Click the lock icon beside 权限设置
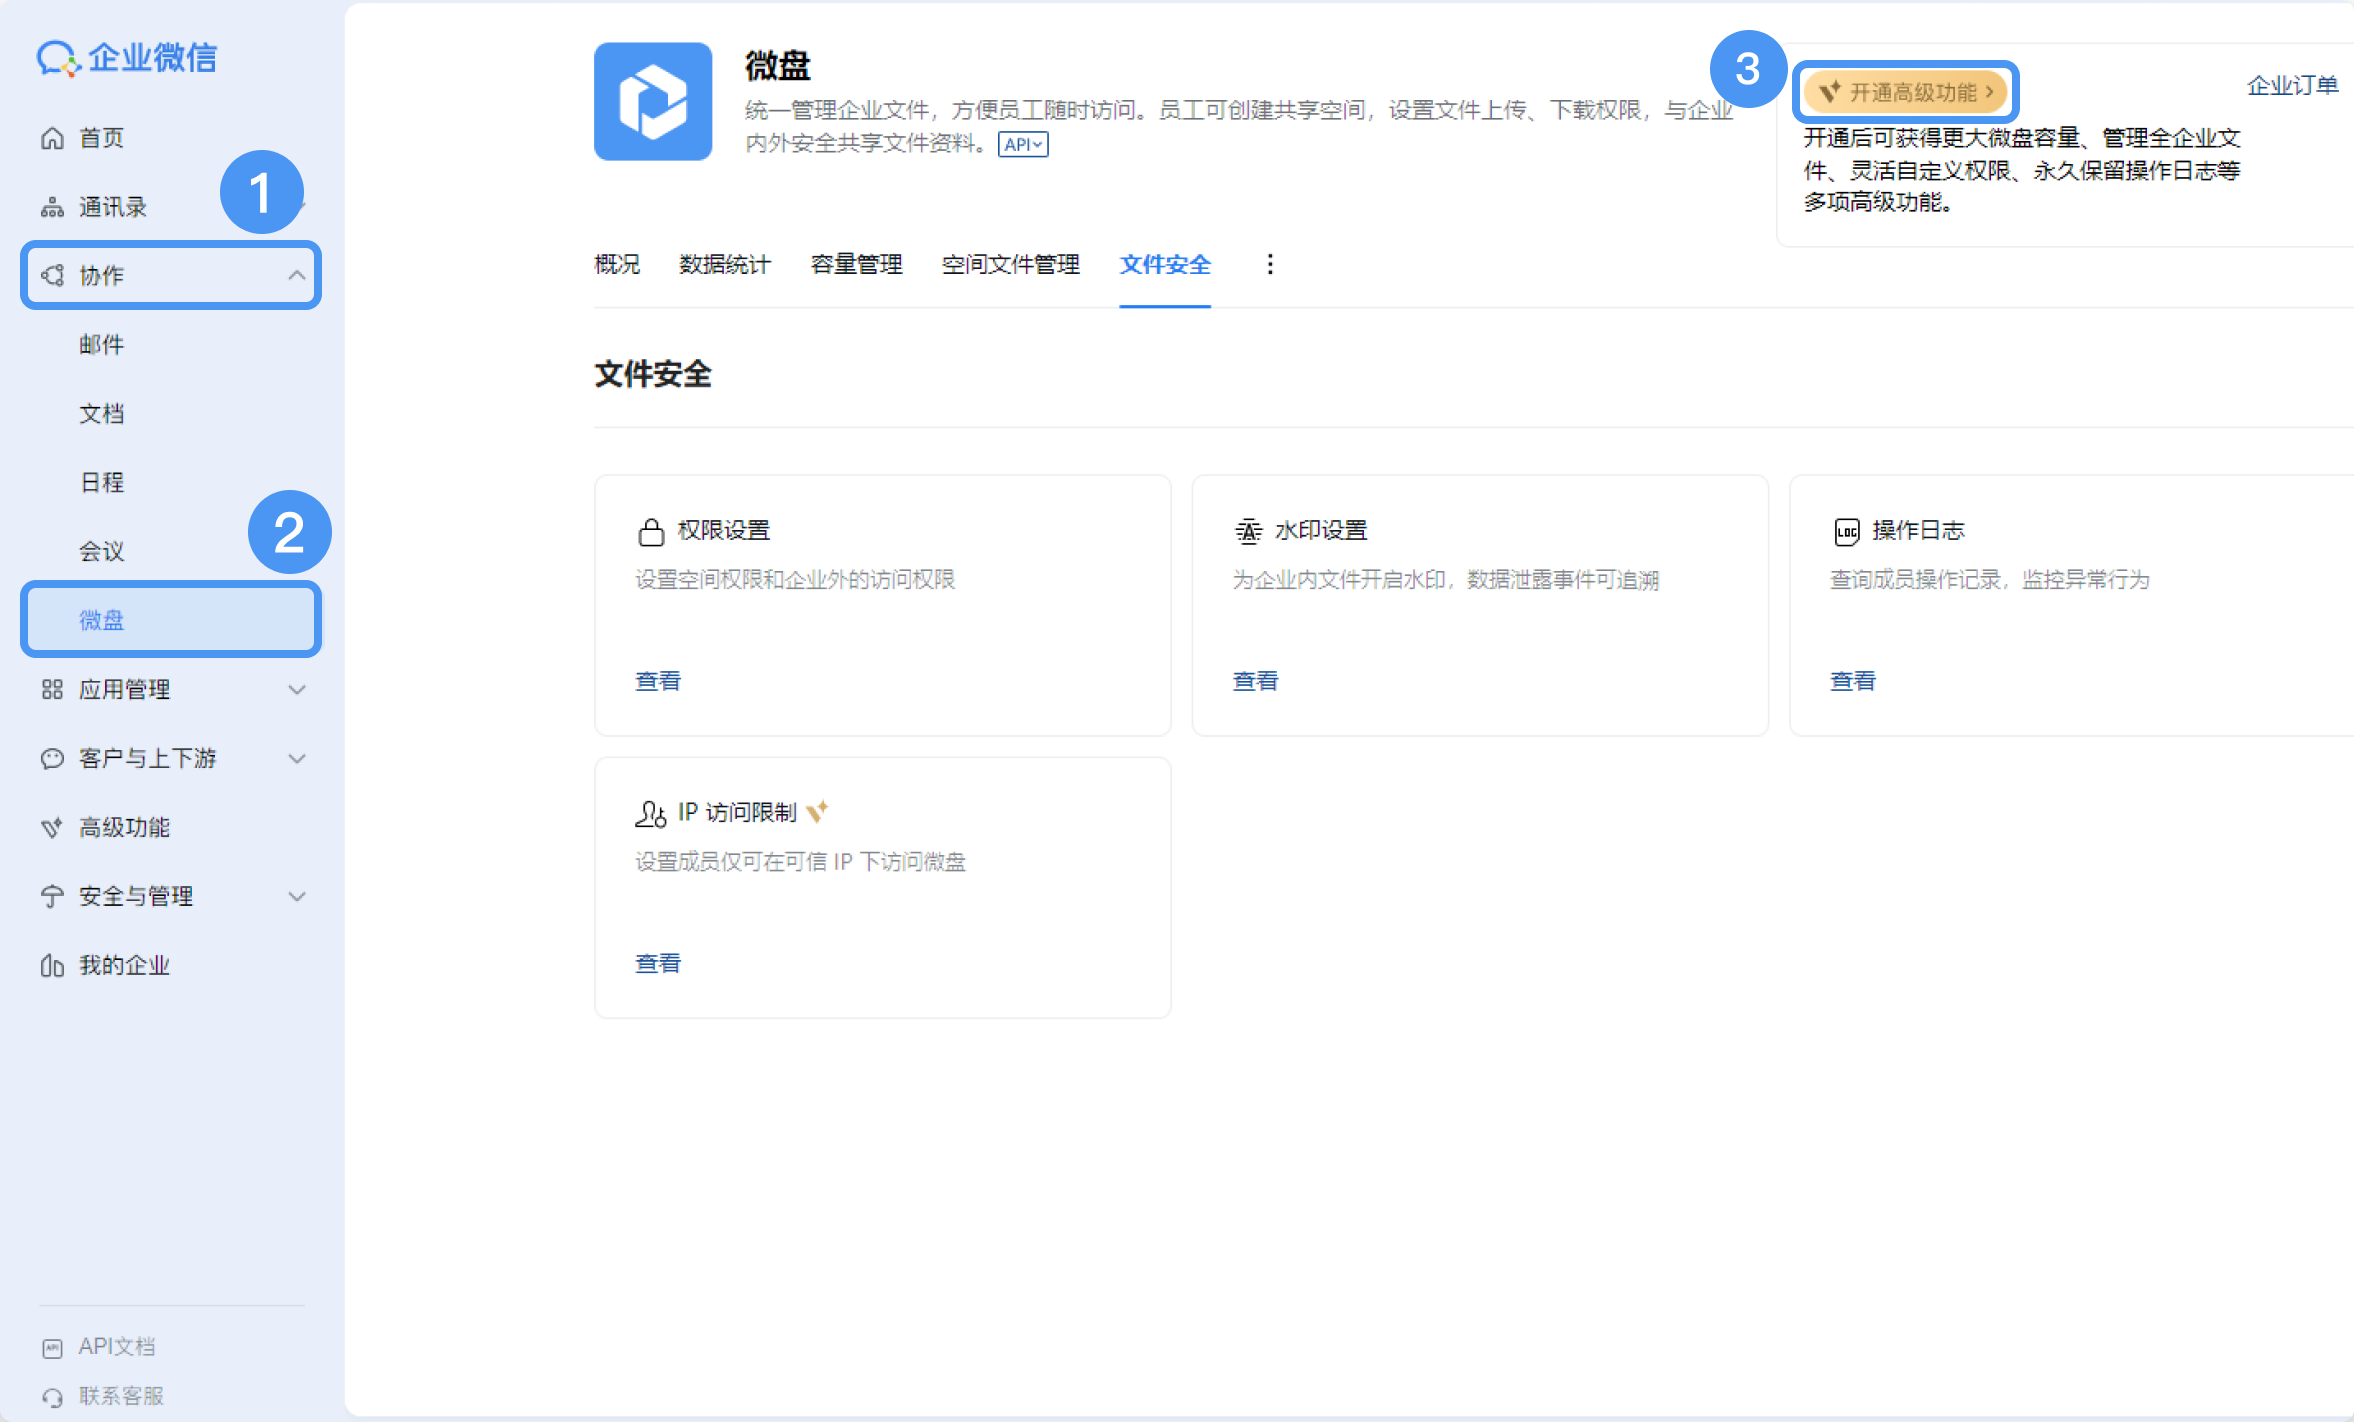The image size is (2354, 1422). (651, 531)
